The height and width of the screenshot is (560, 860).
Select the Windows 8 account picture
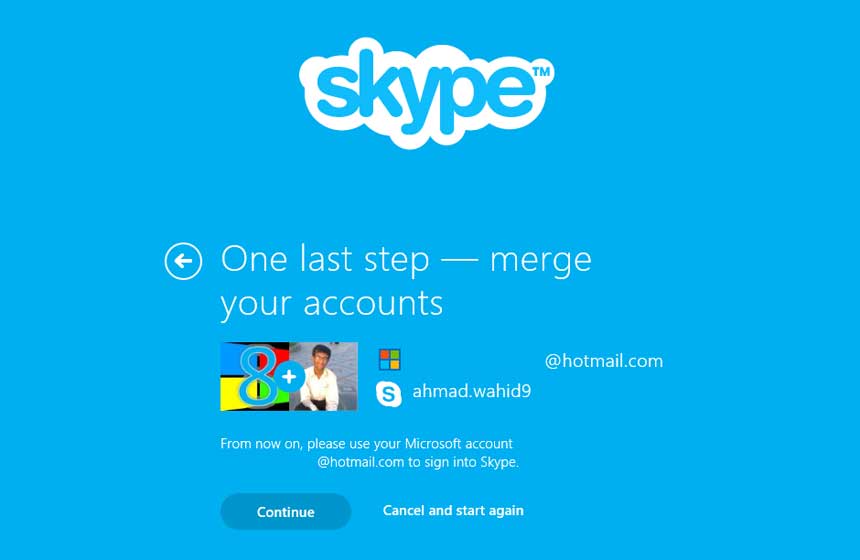255,376
